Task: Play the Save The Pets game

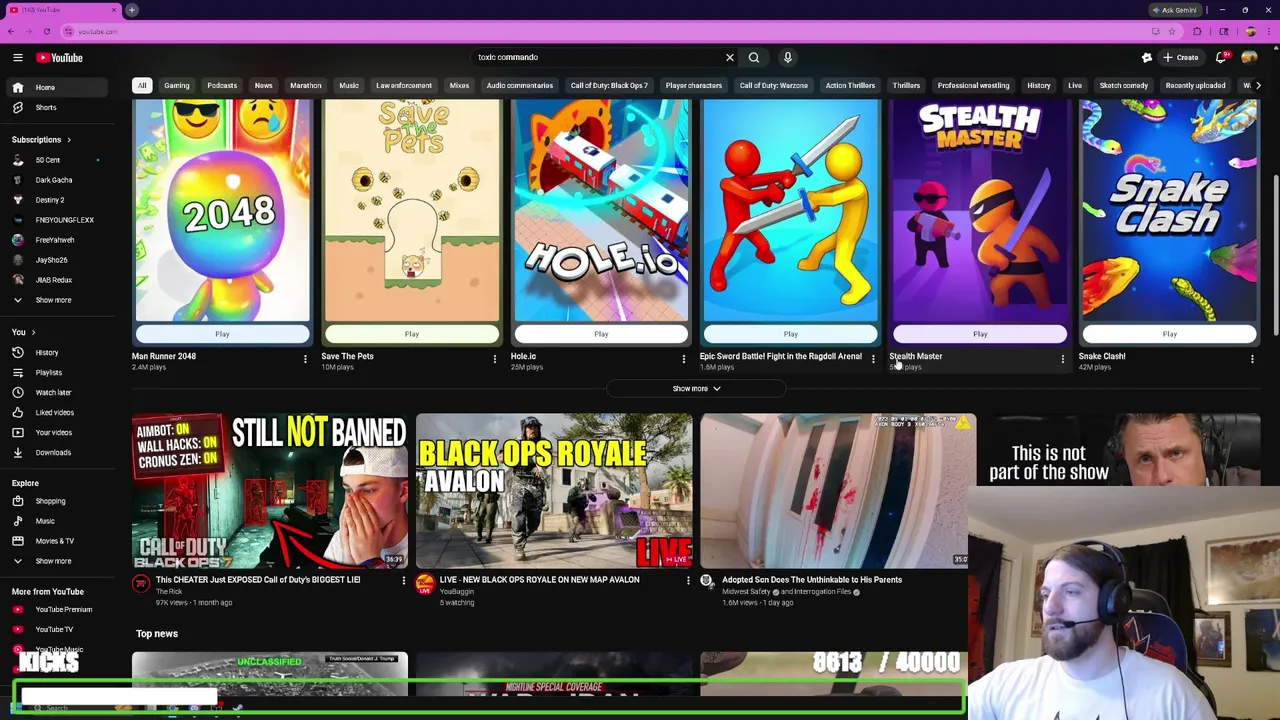Action: coord(411,334)
